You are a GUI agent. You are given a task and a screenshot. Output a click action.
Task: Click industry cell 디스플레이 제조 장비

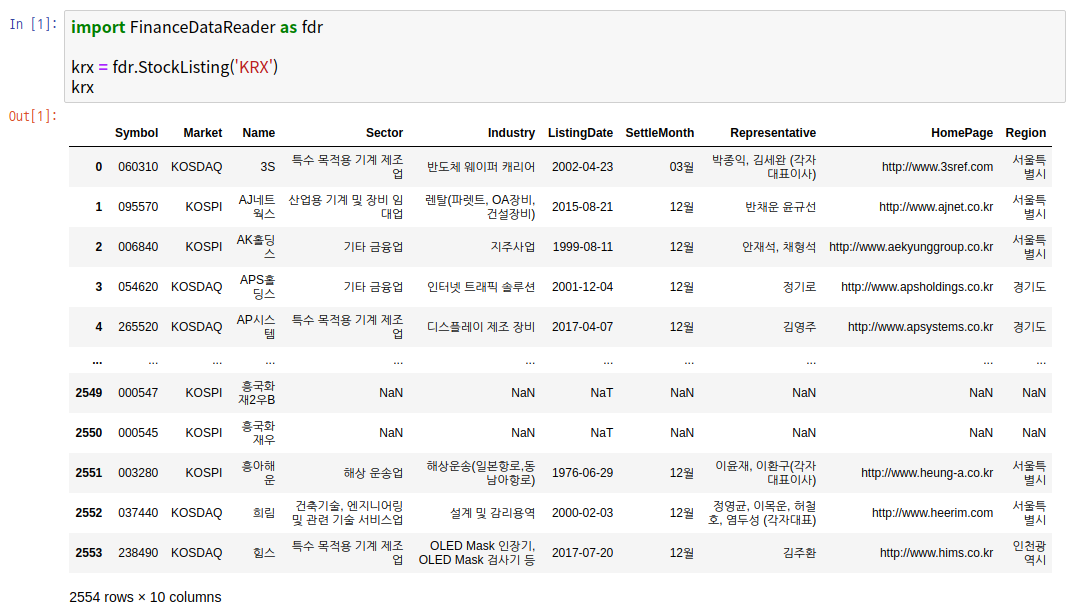481,327
